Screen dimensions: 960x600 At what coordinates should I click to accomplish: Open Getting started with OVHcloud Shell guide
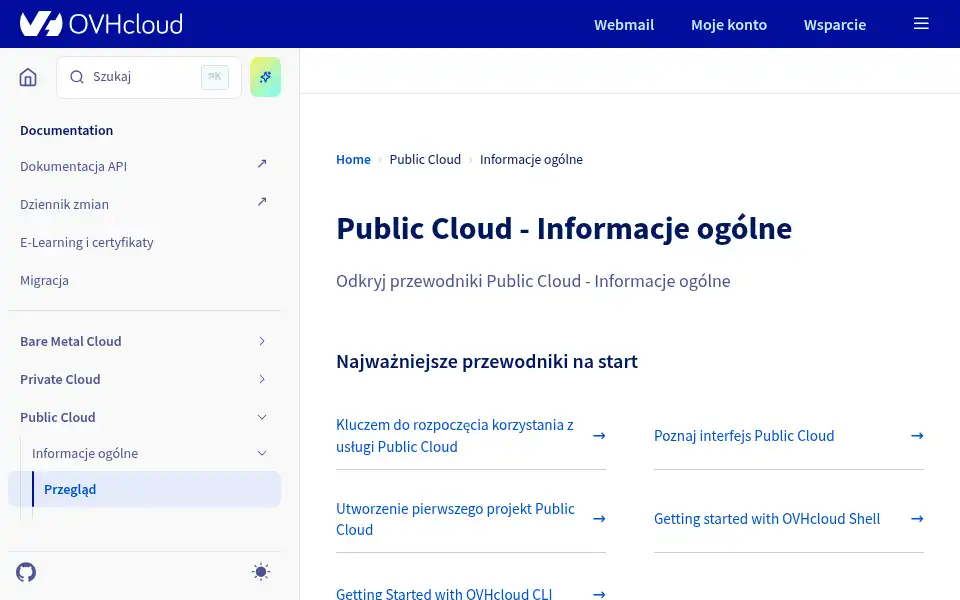pos(767,519)
